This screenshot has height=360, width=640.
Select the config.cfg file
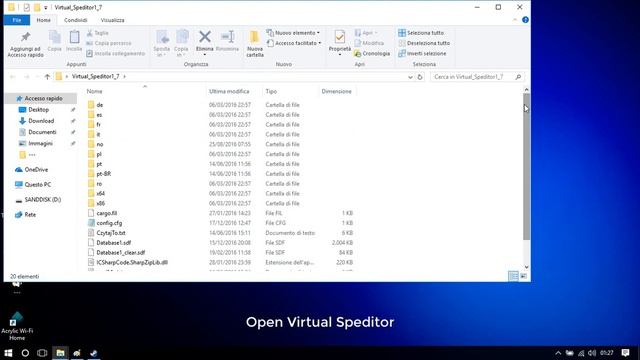point(109,223)
